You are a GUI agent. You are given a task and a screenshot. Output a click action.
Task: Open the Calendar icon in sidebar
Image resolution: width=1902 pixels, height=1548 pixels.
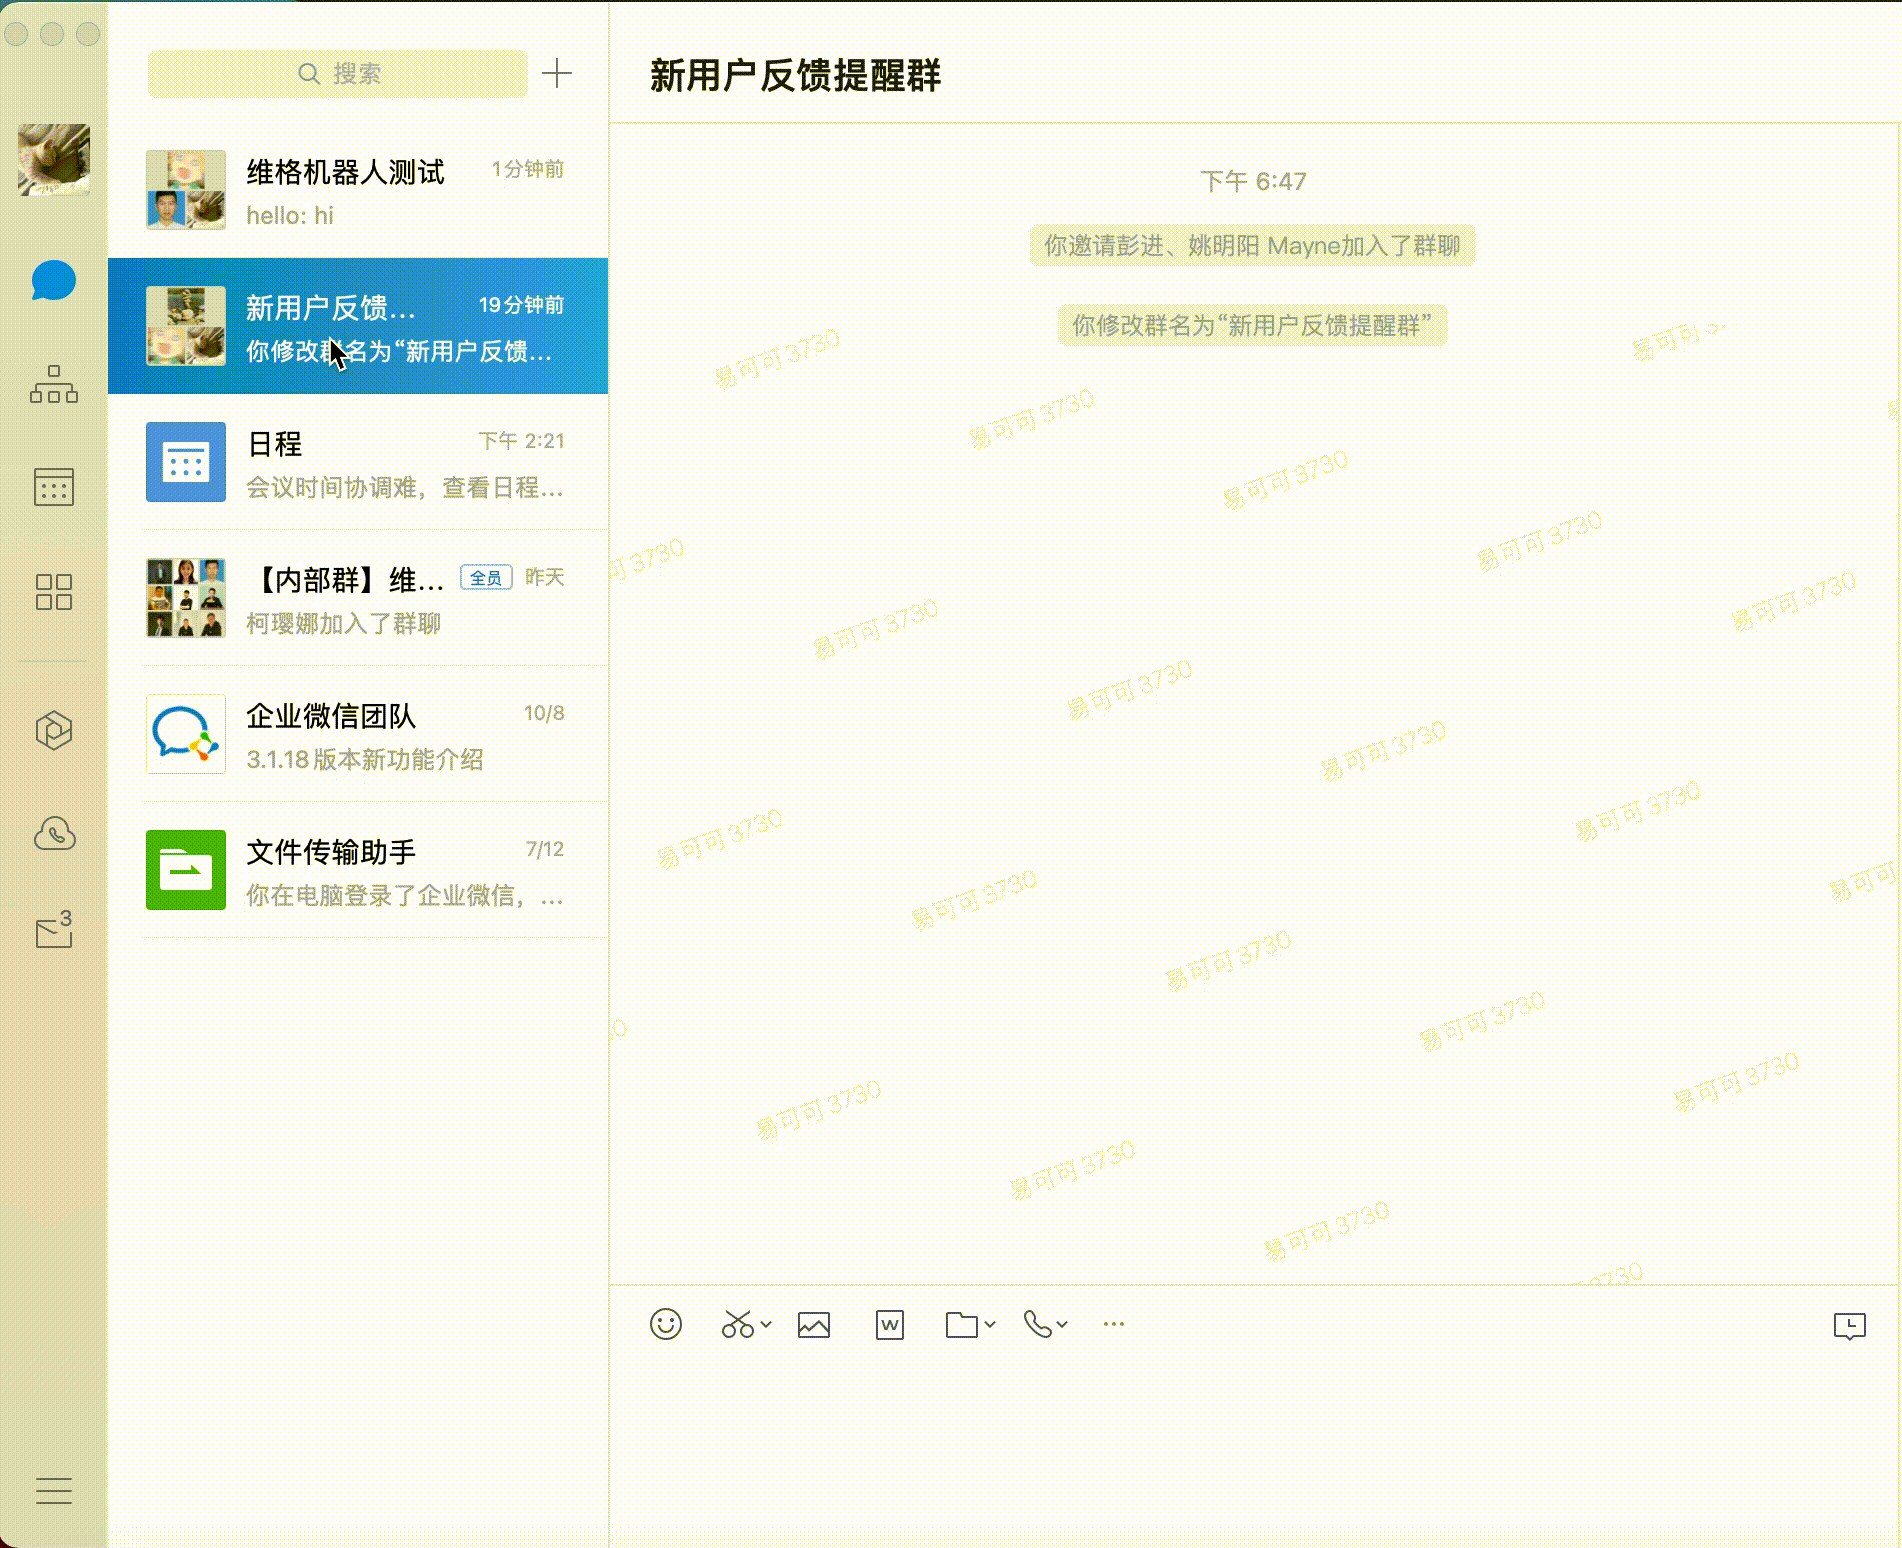54,487
